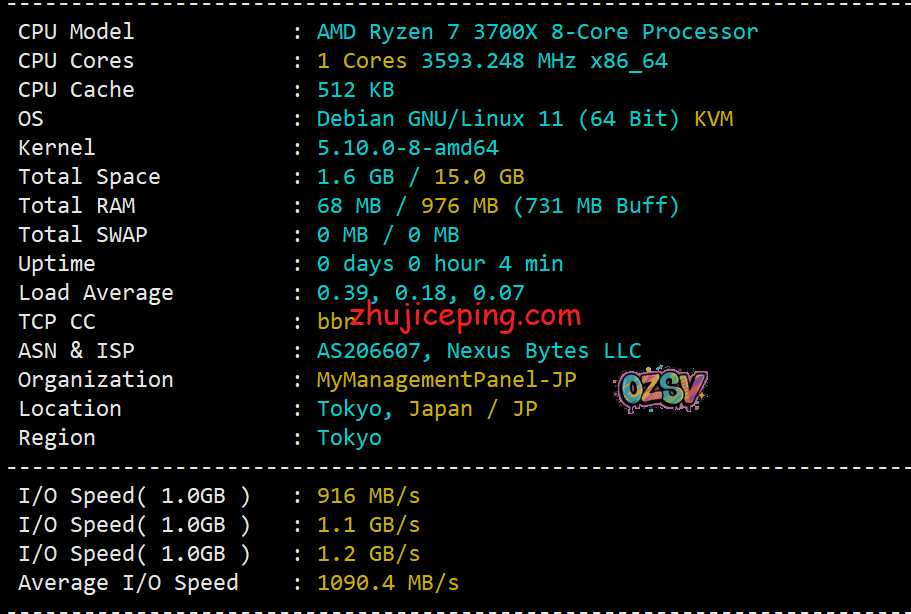
Task: Click the Load Average values
Action: coord(421,293)
